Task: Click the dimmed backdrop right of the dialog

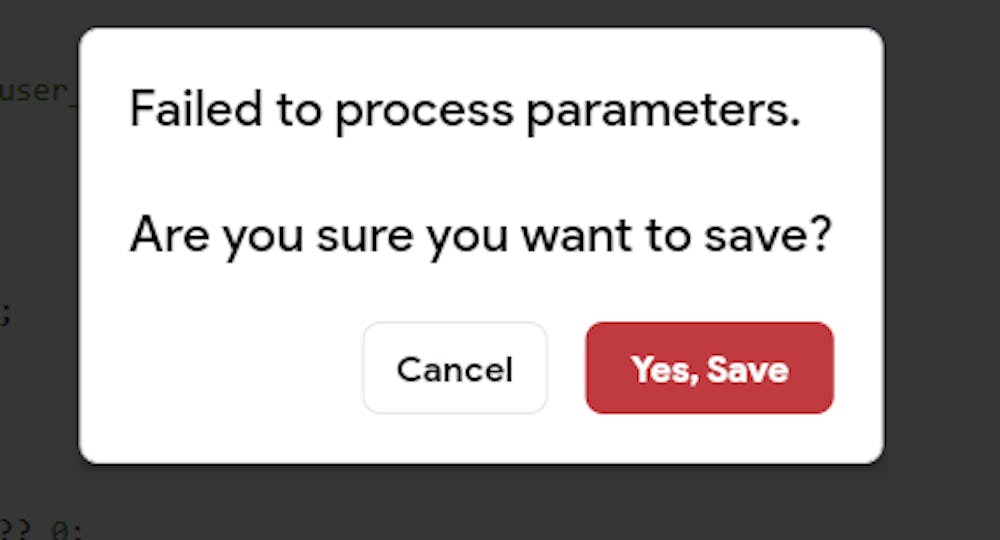Action: 940,250
